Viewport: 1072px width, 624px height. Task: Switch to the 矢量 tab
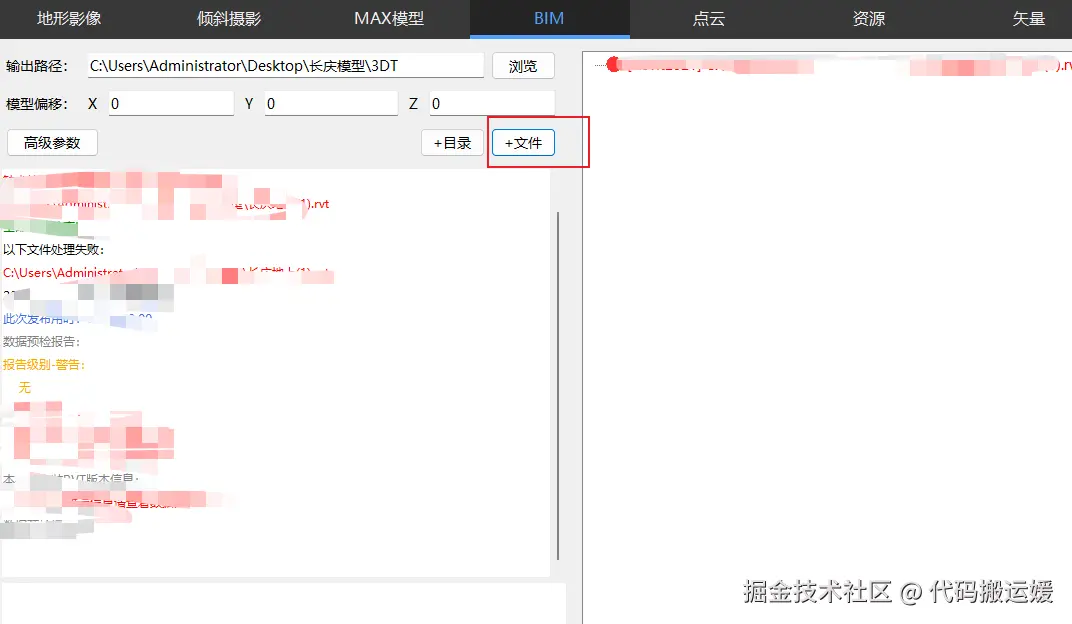[x=1029, y=18]
